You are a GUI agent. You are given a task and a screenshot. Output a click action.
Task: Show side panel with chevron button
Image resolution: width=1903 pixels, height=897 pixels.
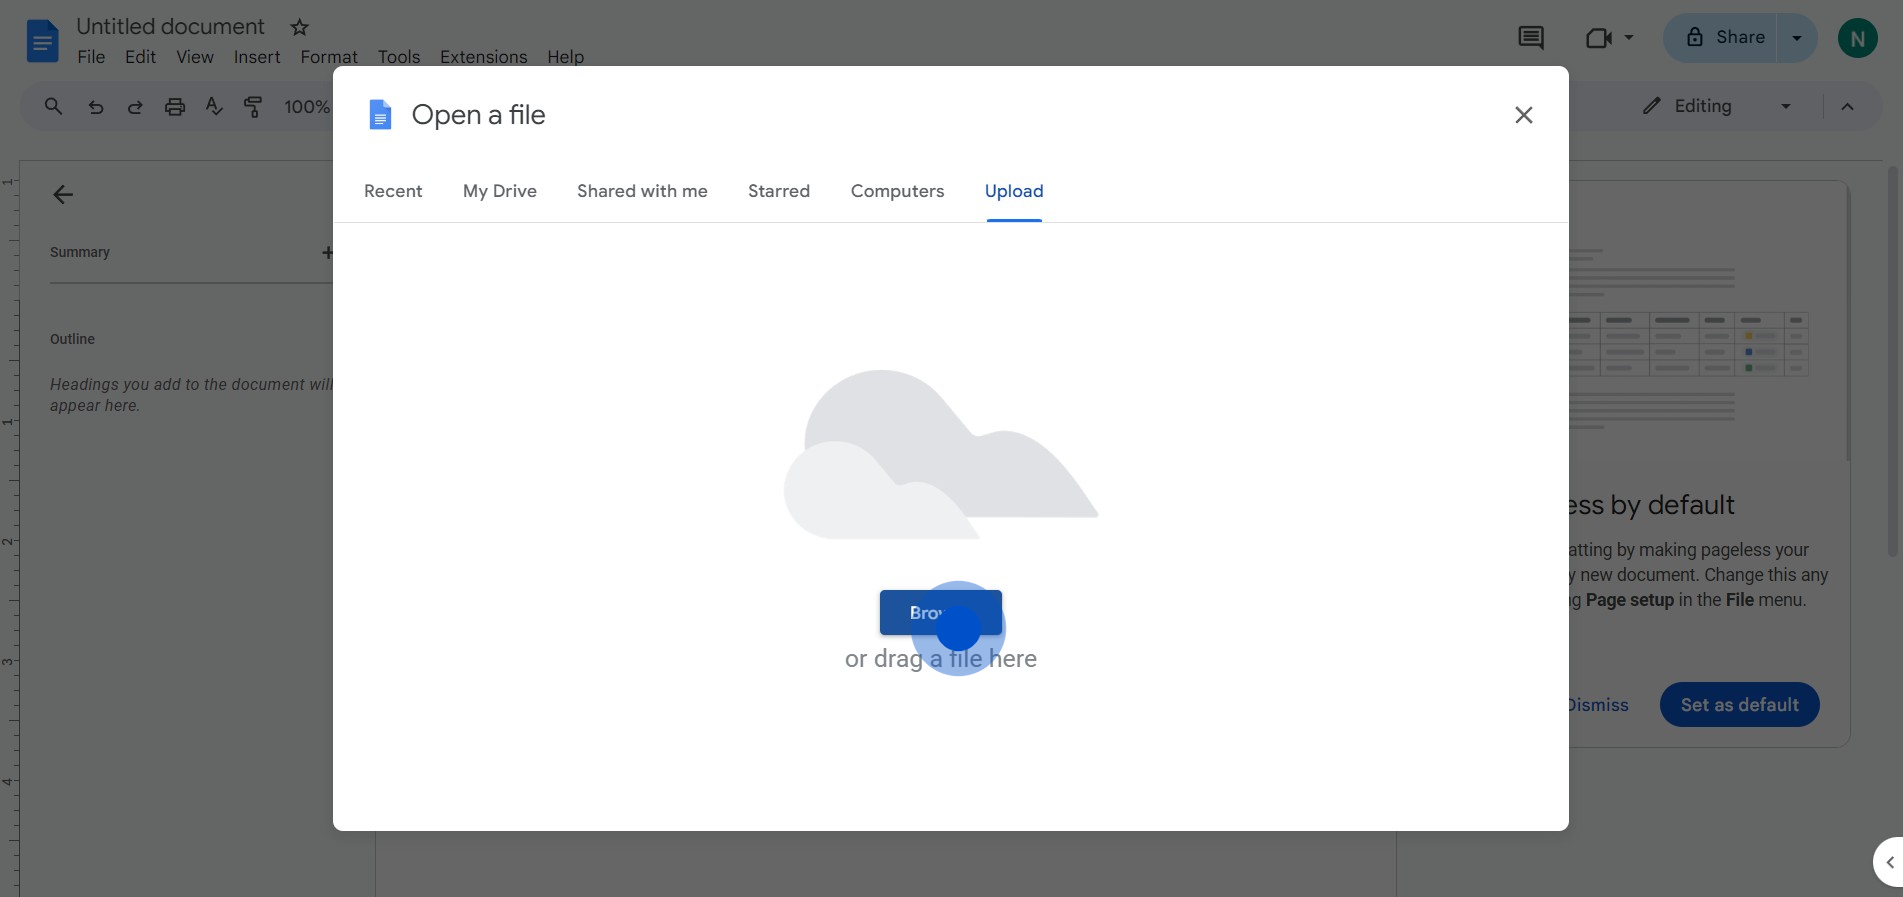coord(1889,862)
